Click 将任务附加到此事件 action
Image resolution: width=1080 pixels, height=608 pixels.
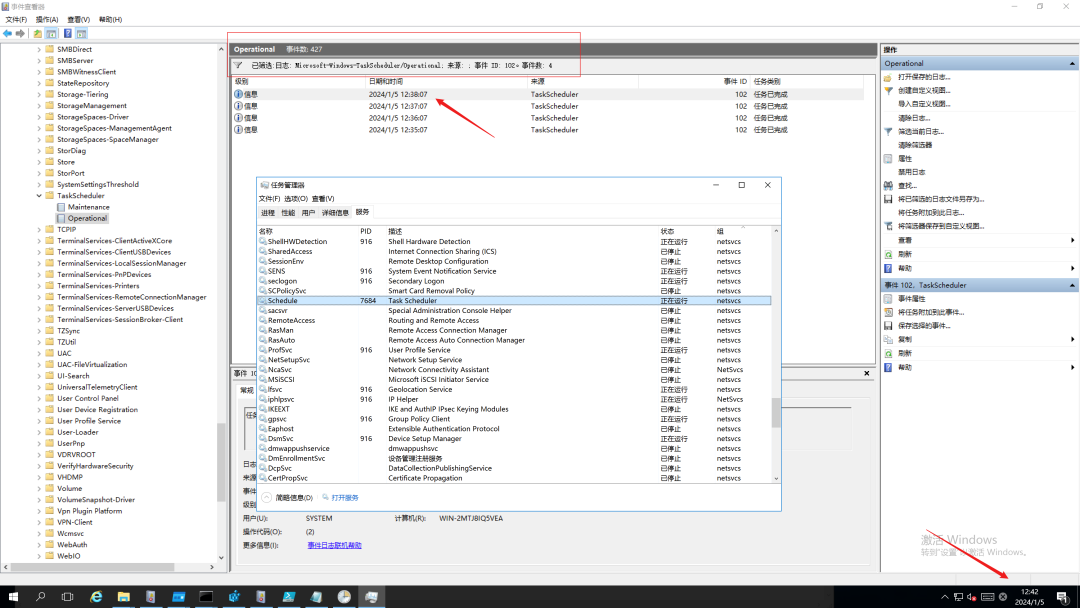click(931, 312)
